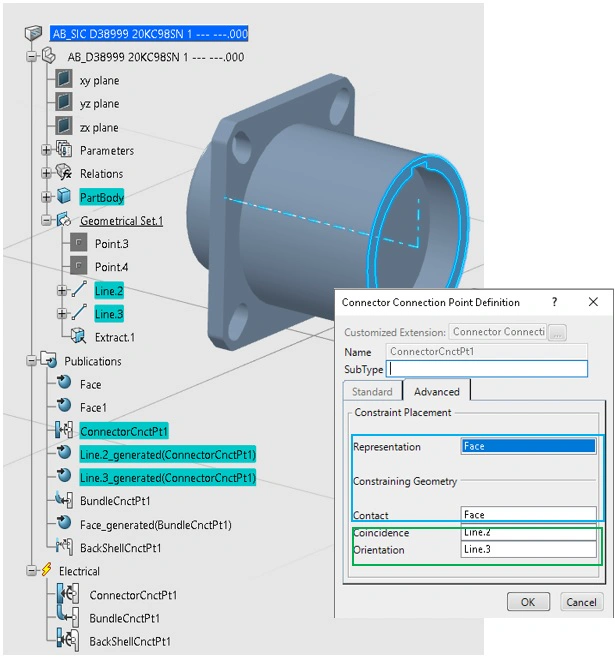Click the Face1 publication icon

(64, 406)
